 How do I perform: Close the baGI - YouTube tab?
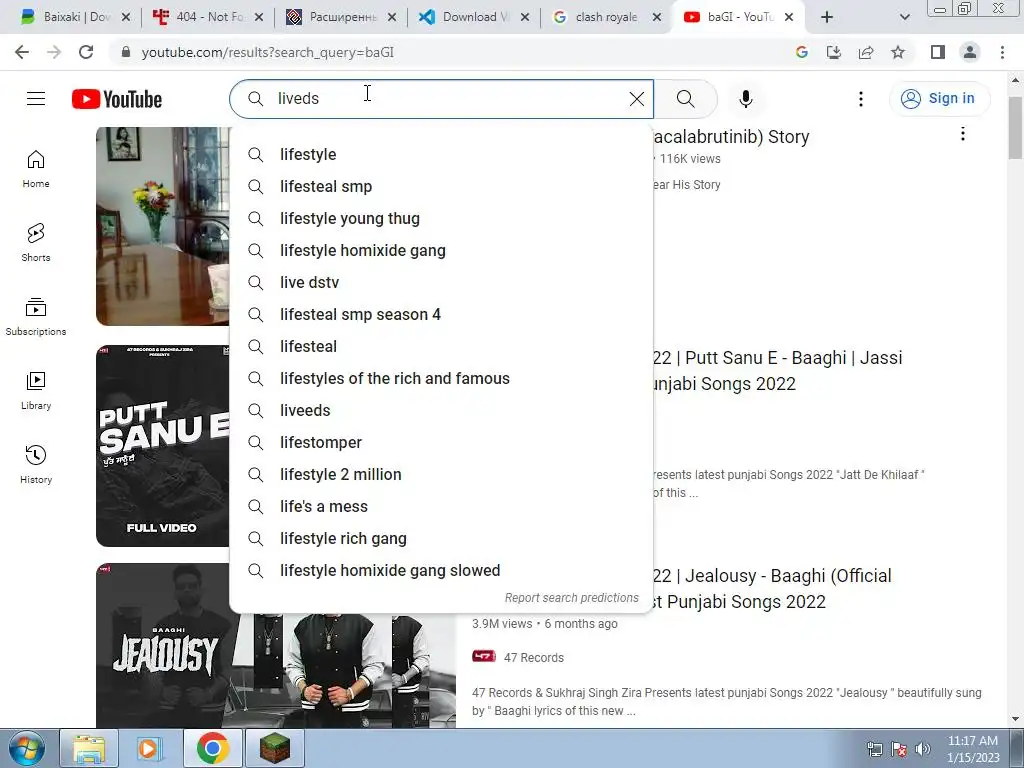pyautogui.click(x=789, y=17)
